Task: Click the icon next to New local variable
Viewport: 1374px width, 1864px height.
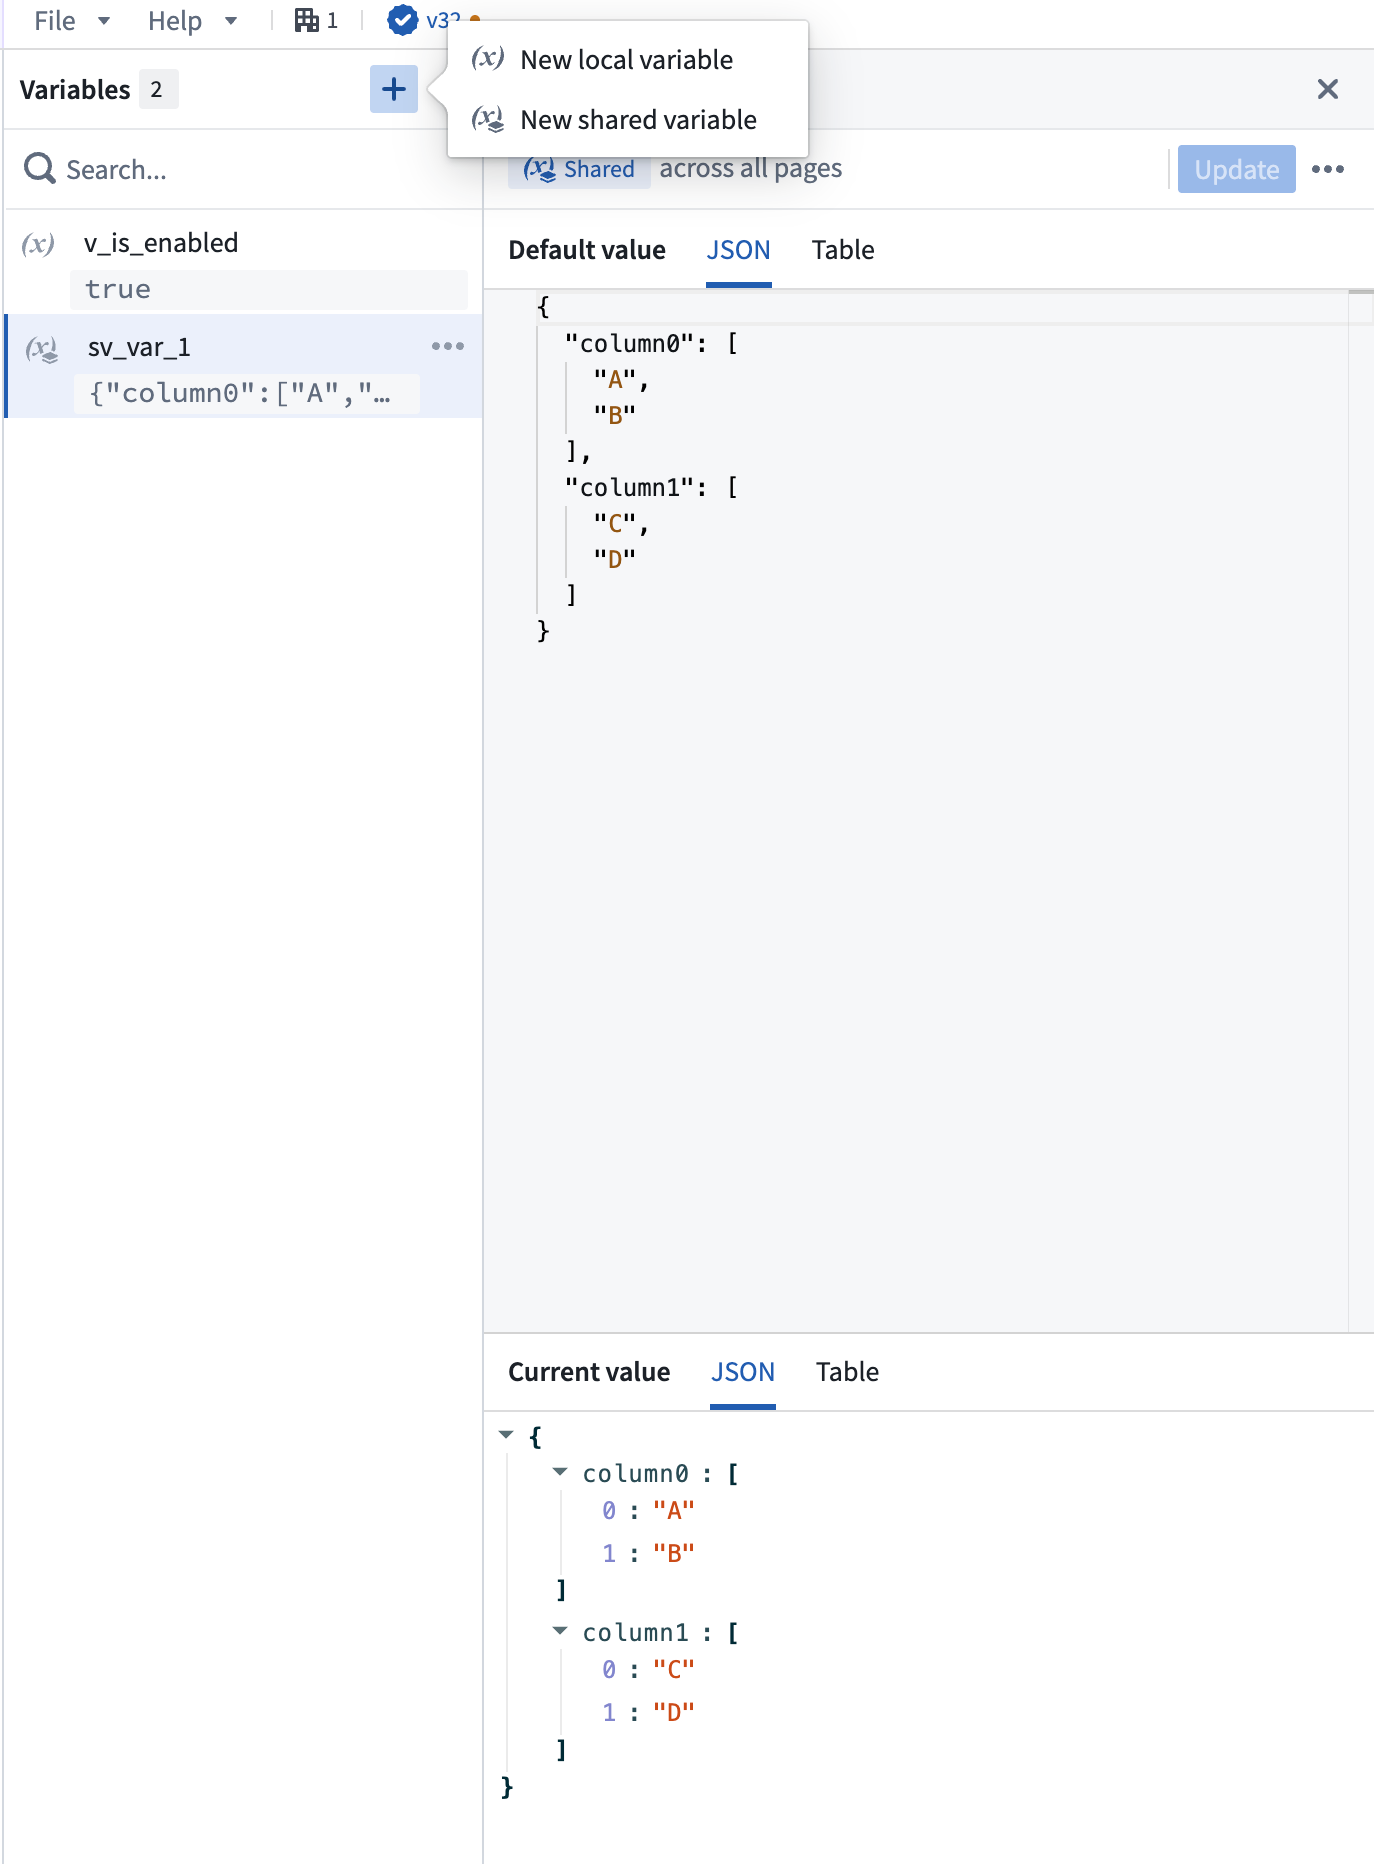Action: pyautogui.click(x=488, y=59)
